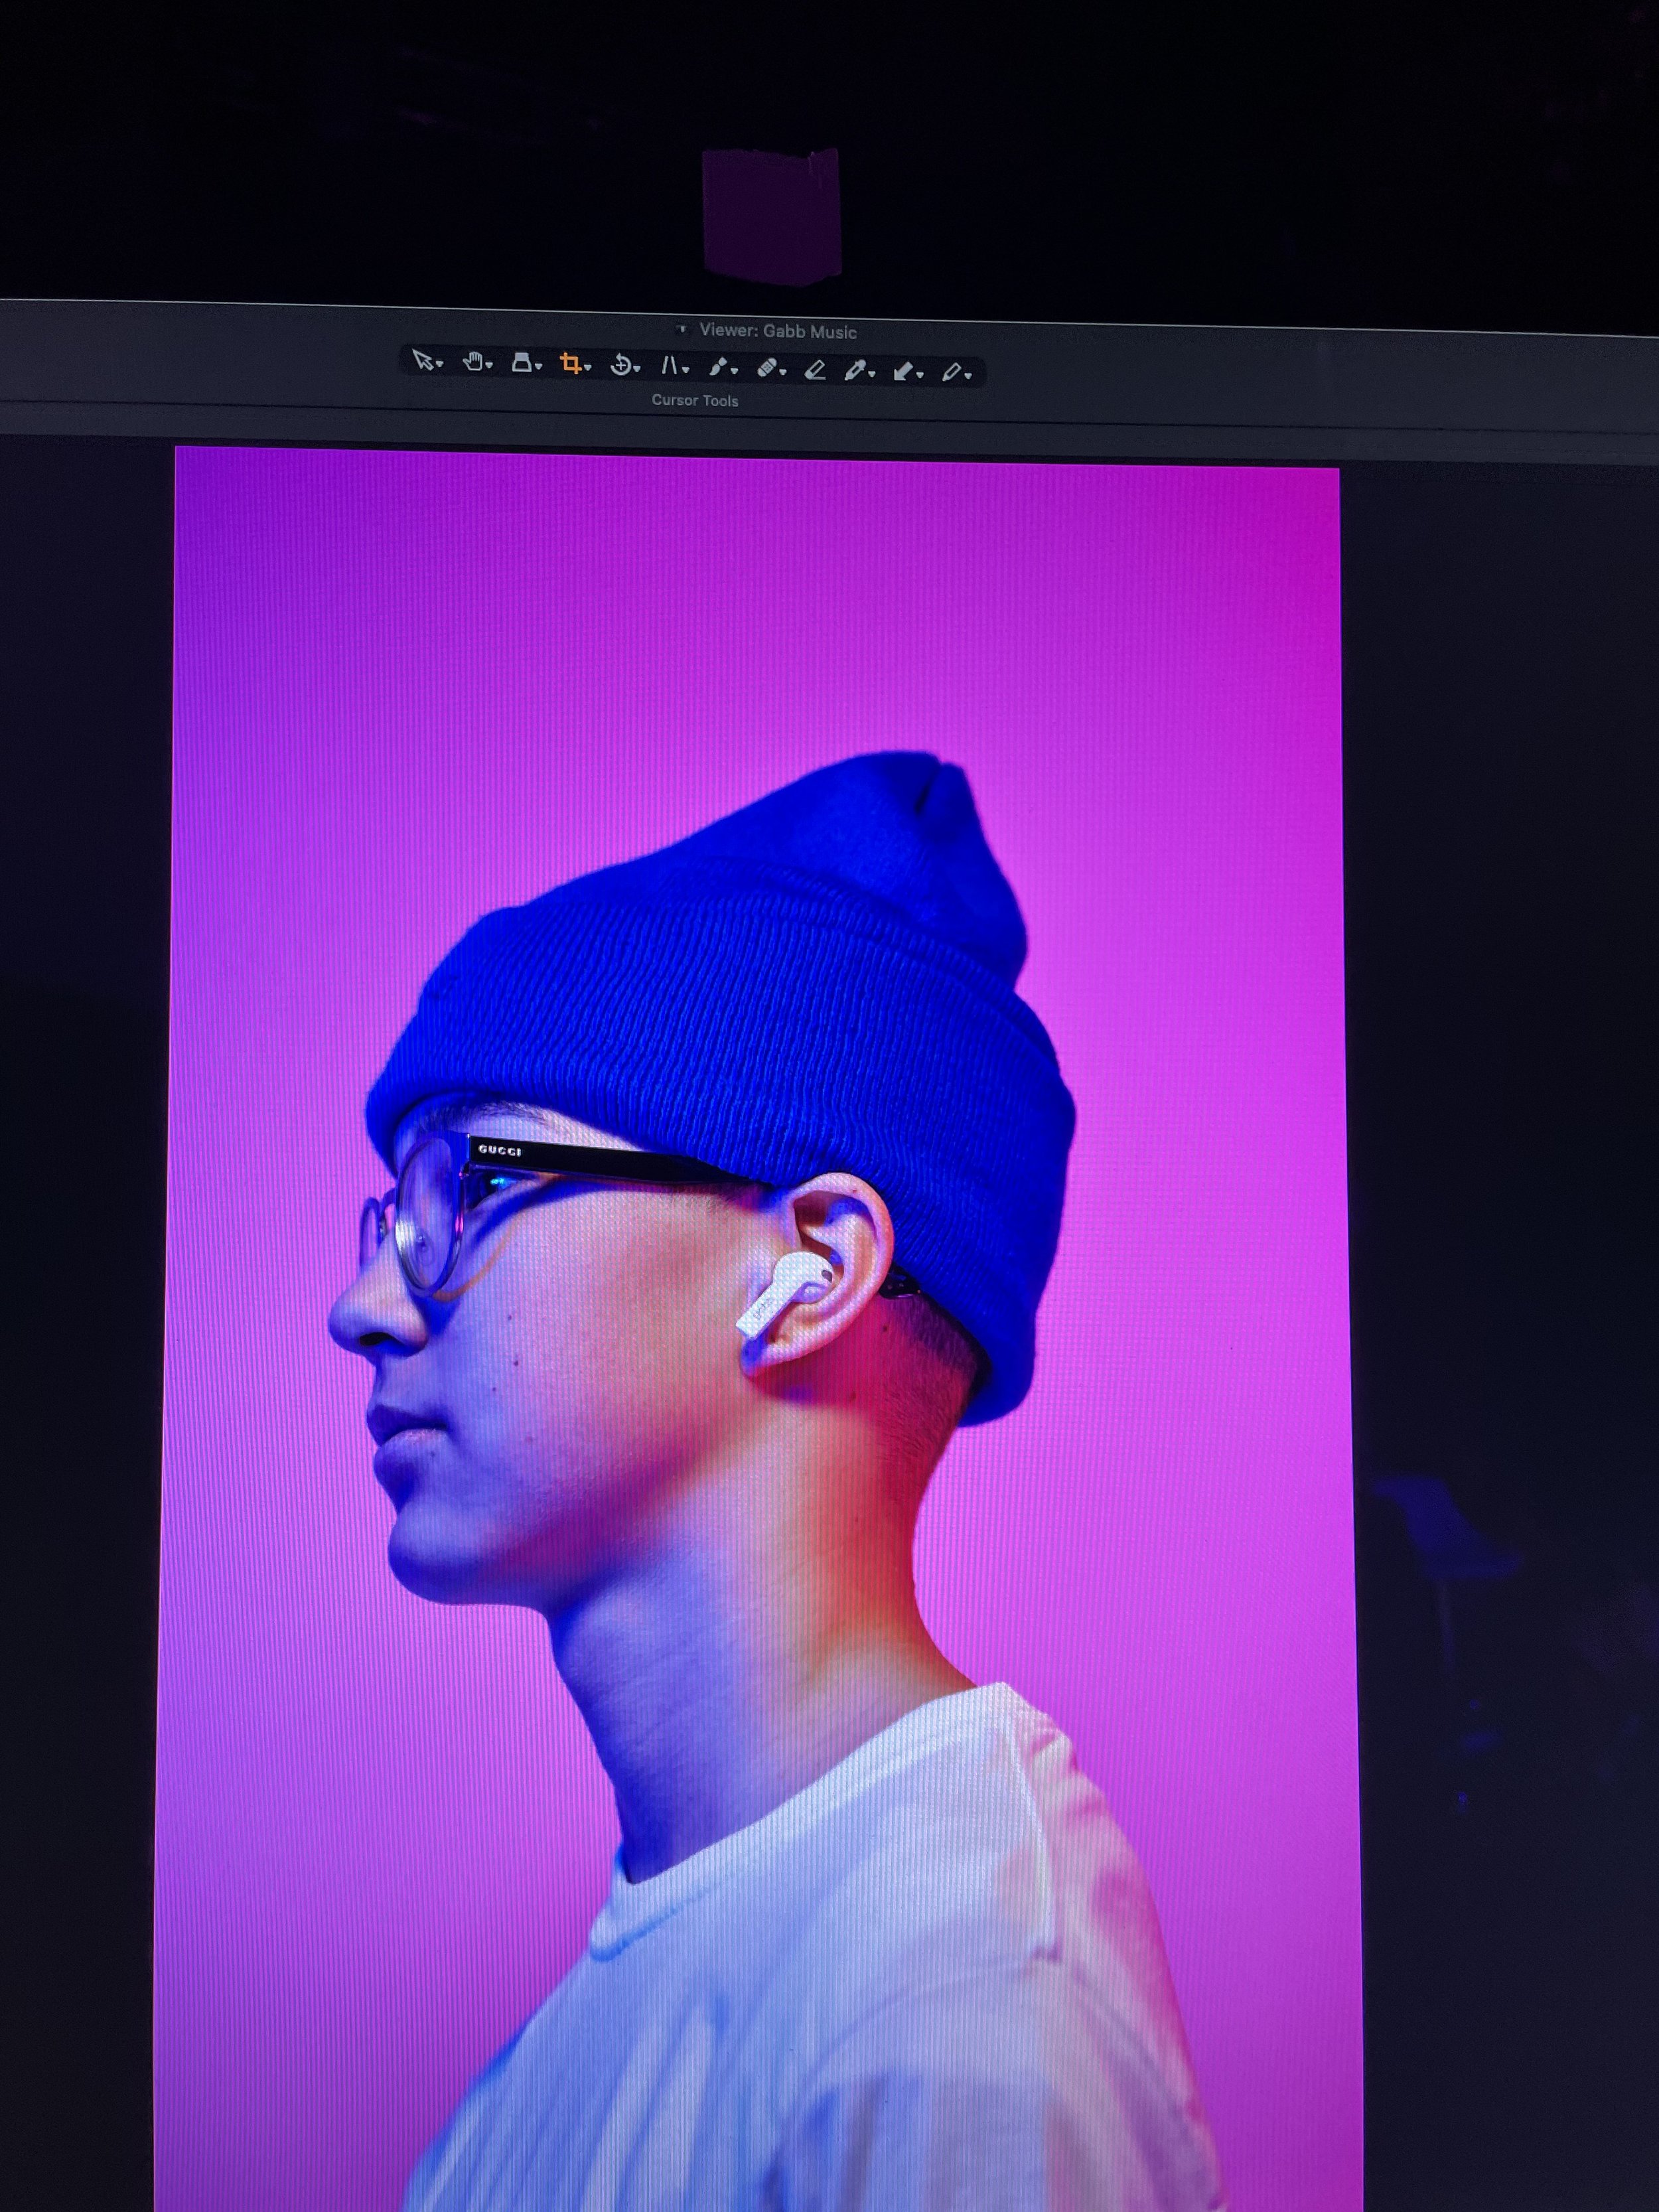Click the 'Viewer: Gabb Music' window title

[x=777, y=331]
